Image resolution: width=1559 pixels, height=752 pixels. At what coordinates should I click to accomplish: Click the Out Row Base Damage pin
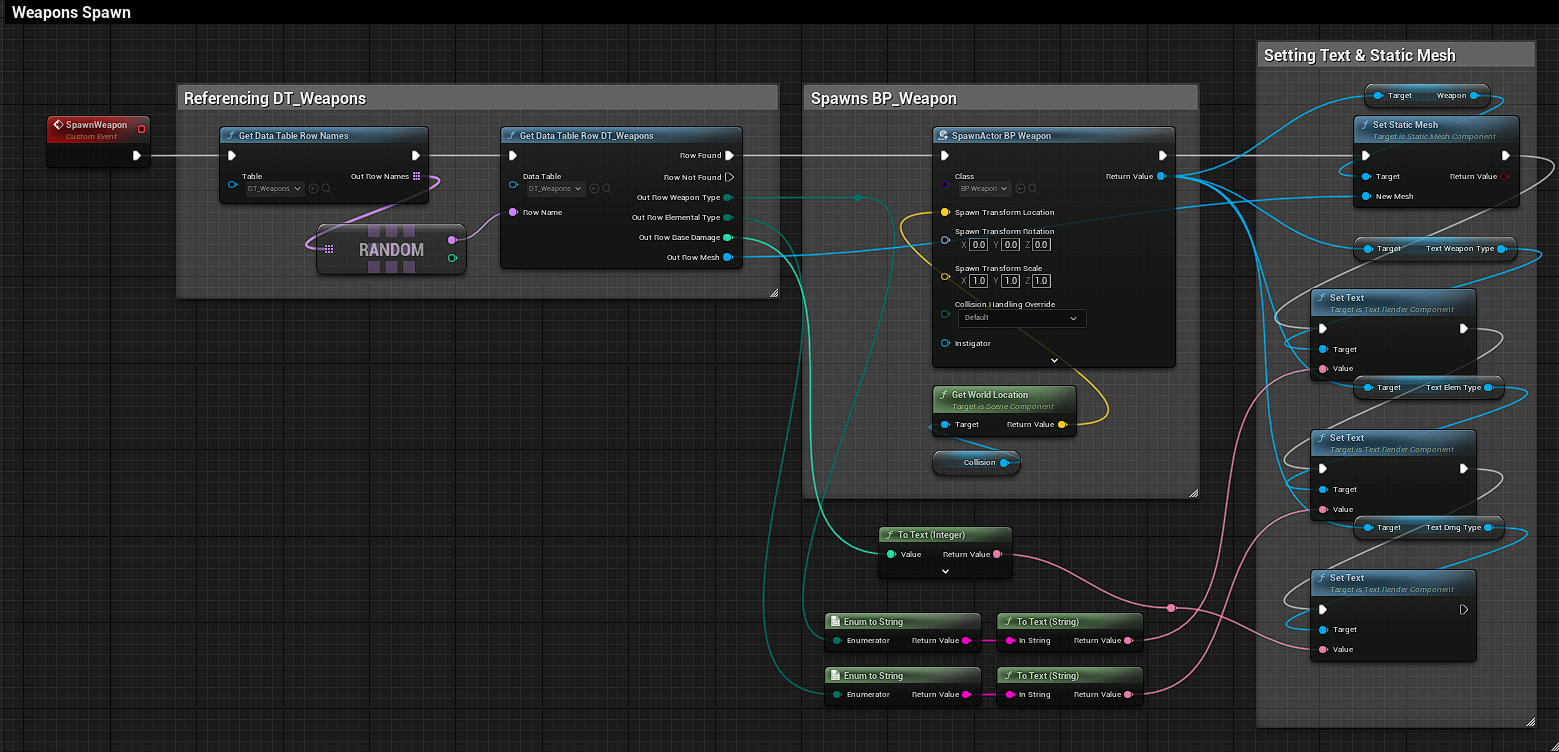[727, 237]
